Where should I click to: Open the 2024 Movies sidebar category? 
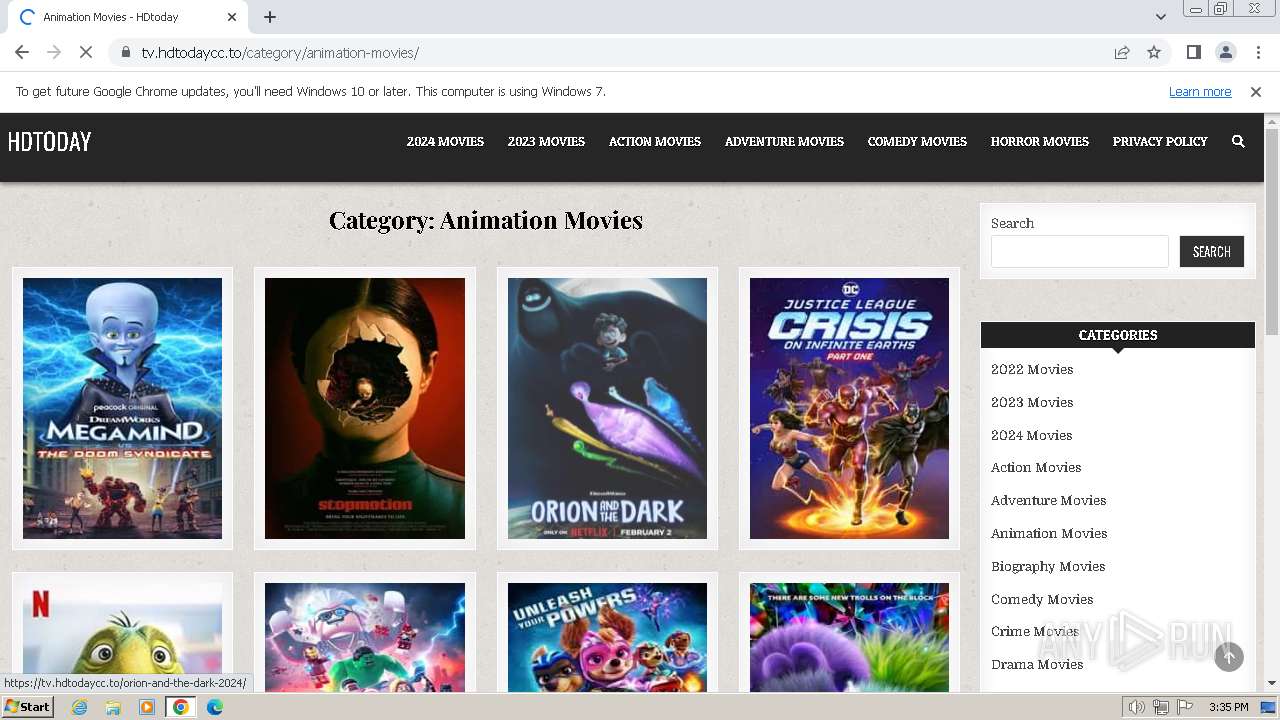1031,435
